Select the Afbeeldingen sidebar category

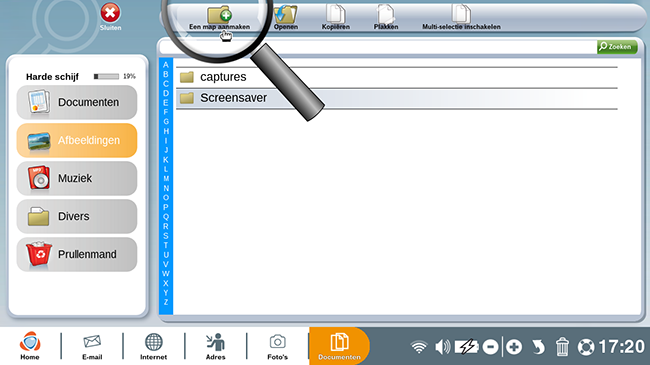[77, 140]
